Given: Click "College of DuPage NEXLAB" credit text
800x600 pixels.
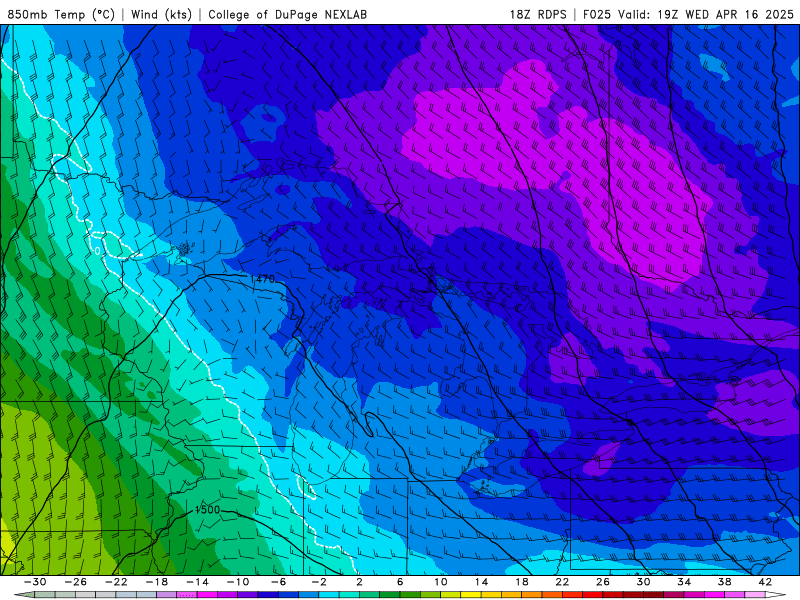Looking at the screenshot, I should point(287,14).
